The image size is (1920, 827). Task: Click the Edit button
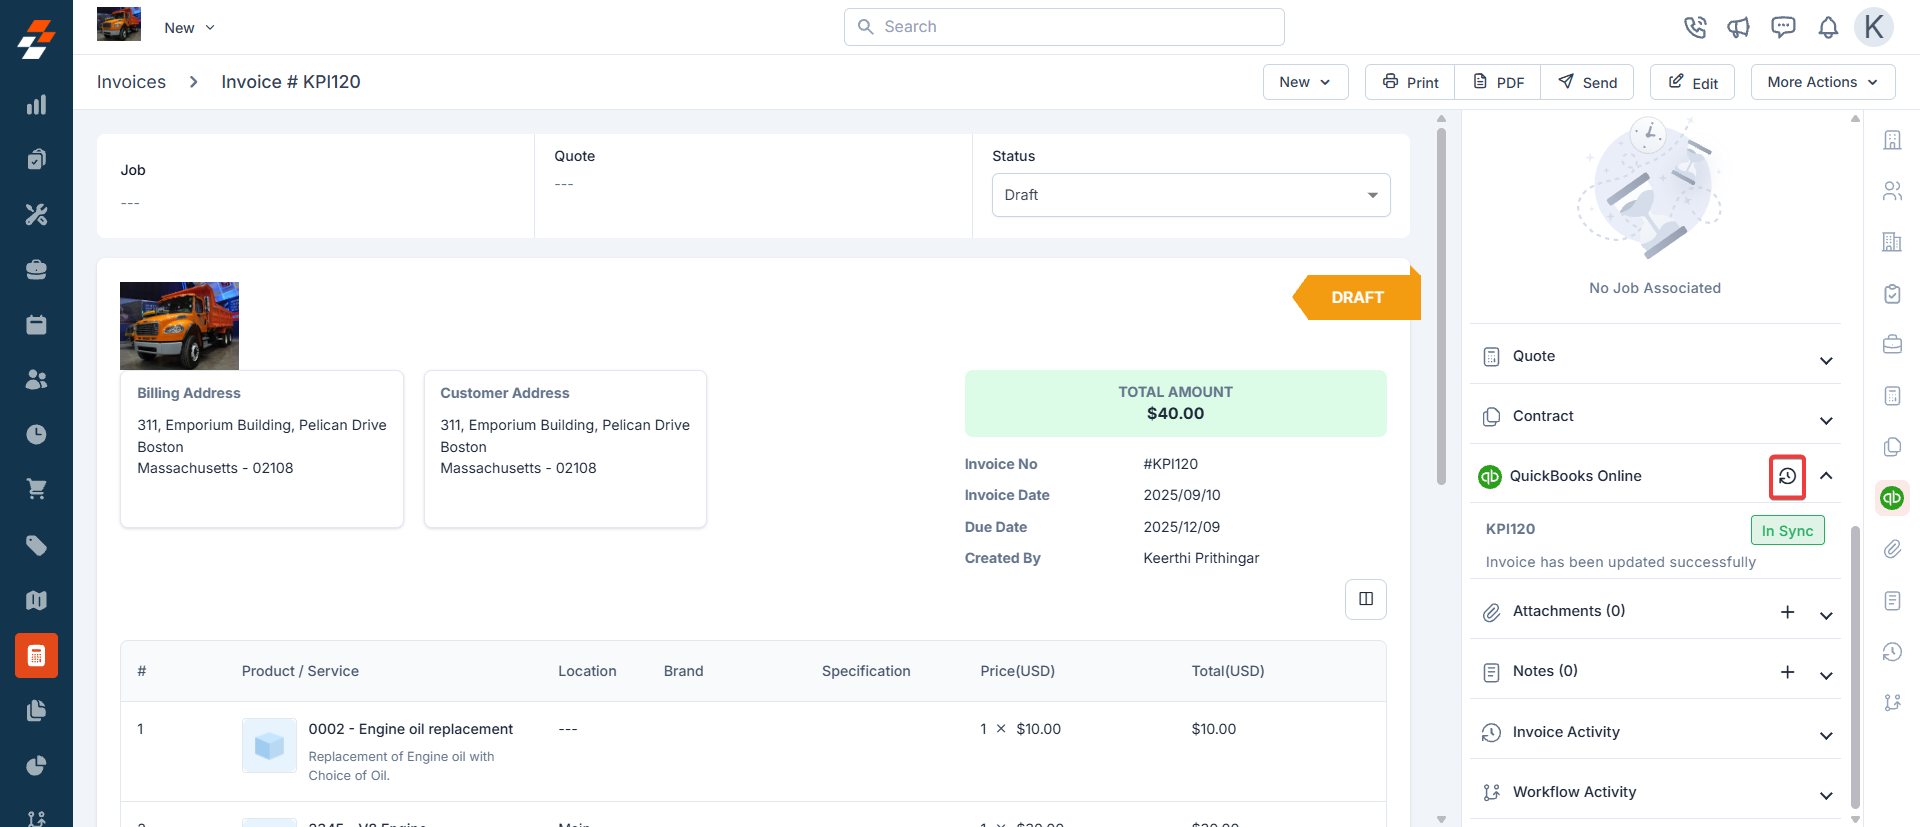(1692, 82)
